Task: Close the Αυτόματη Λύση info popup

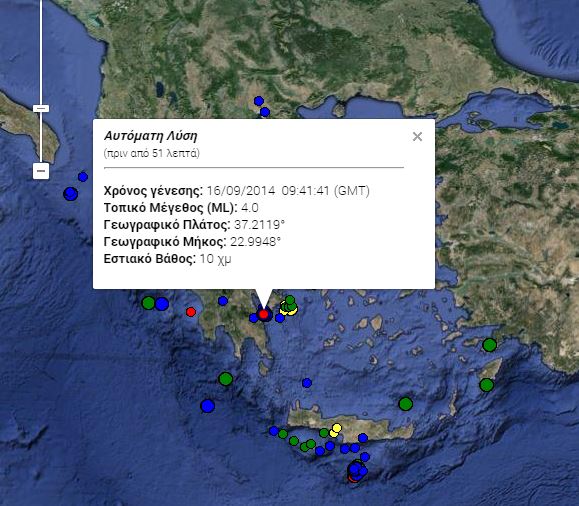Action: 417,137
